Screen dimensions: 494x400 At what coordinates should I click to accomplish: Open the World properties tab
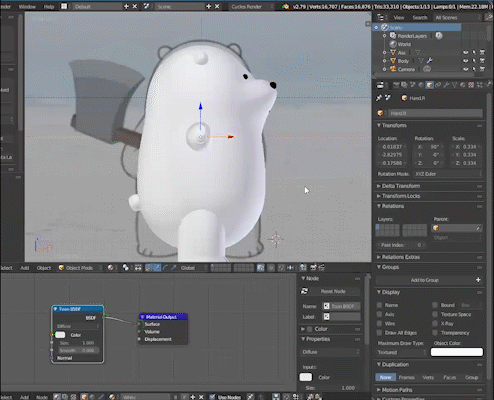[421, 85]
